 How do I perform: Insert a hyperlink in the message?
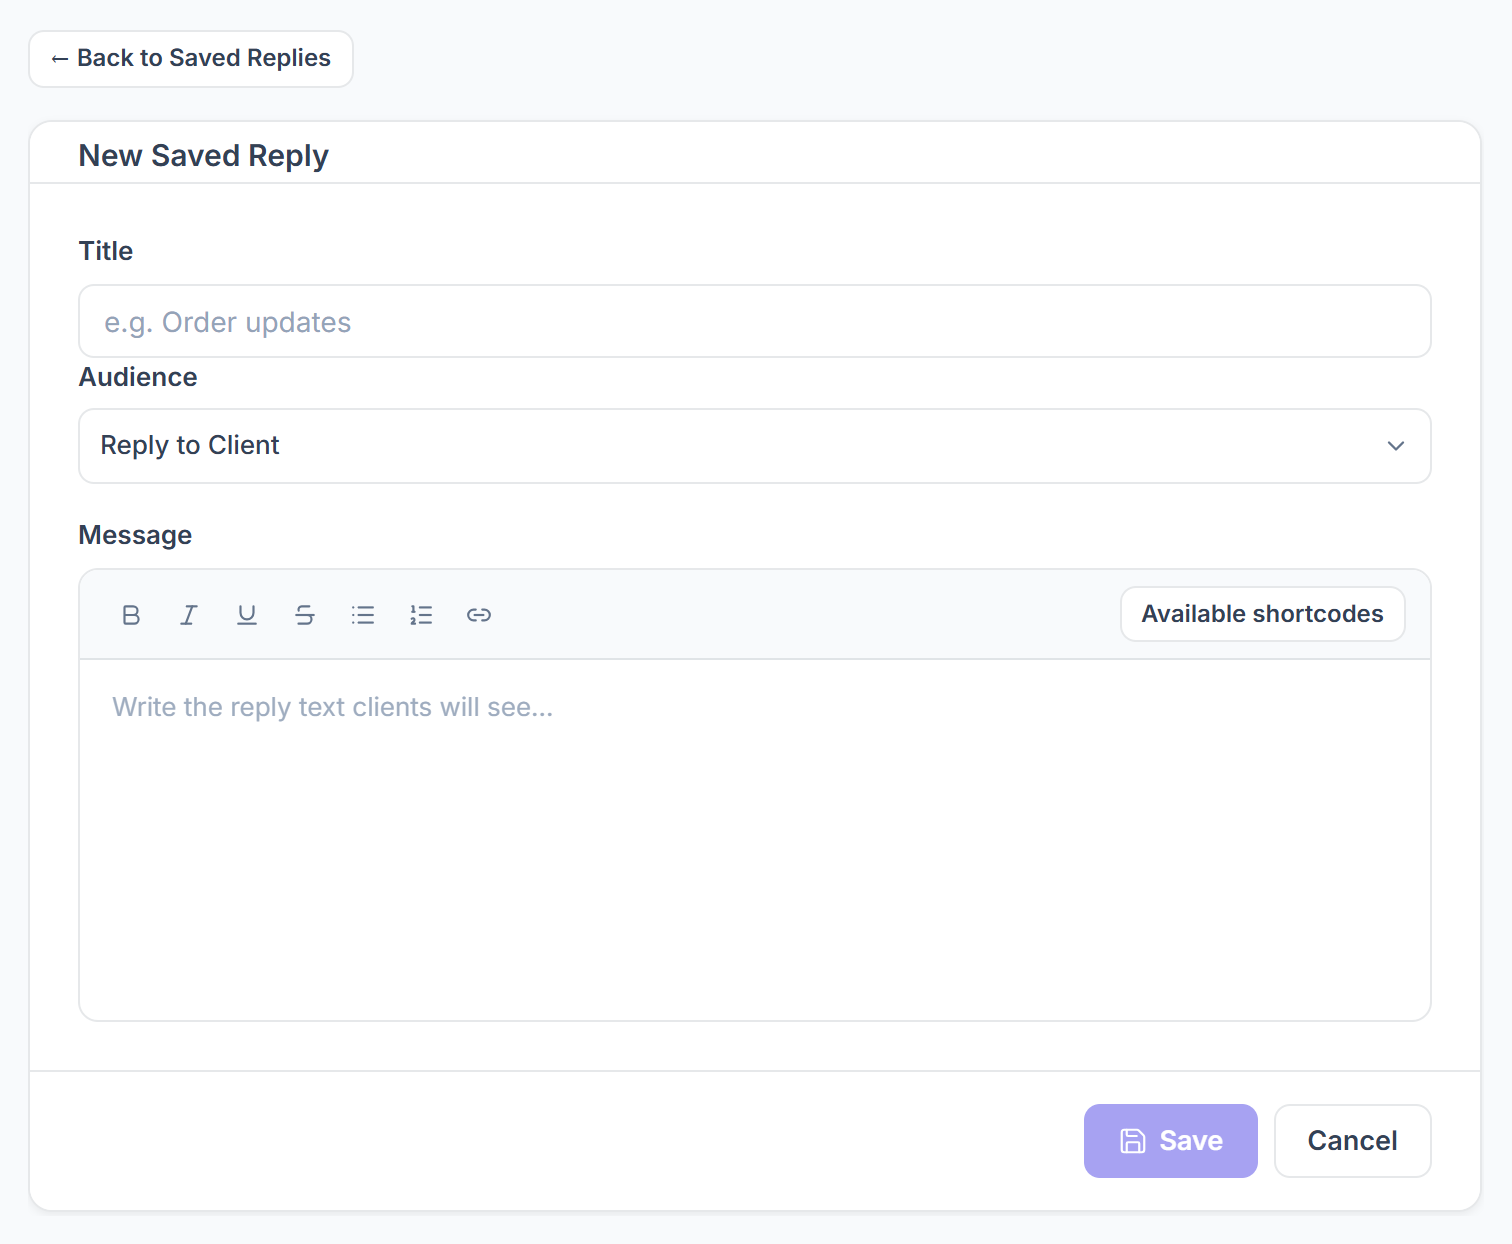(x=479, y=615)
